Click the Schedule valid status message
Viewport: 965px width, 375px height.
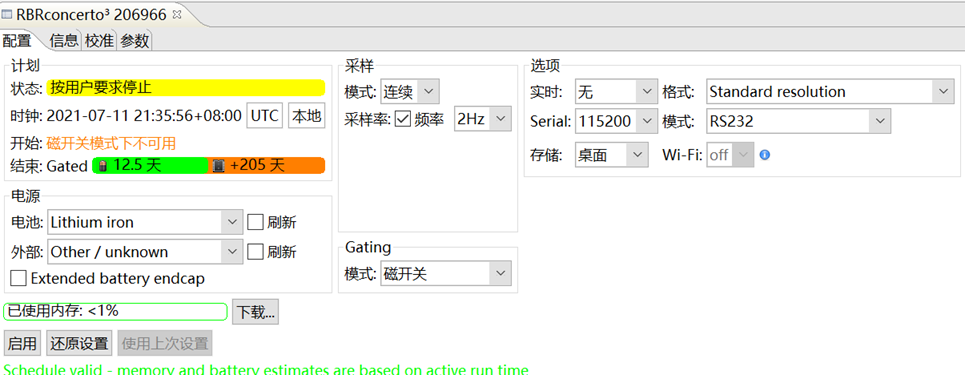(x=266, y=369)
